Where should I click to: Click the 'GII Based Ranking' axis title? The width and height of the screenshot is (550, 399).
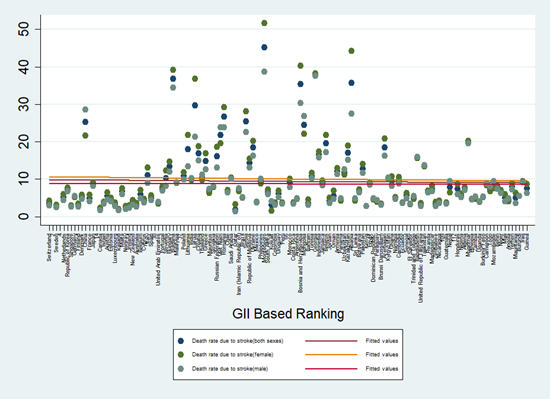(288, 314)
